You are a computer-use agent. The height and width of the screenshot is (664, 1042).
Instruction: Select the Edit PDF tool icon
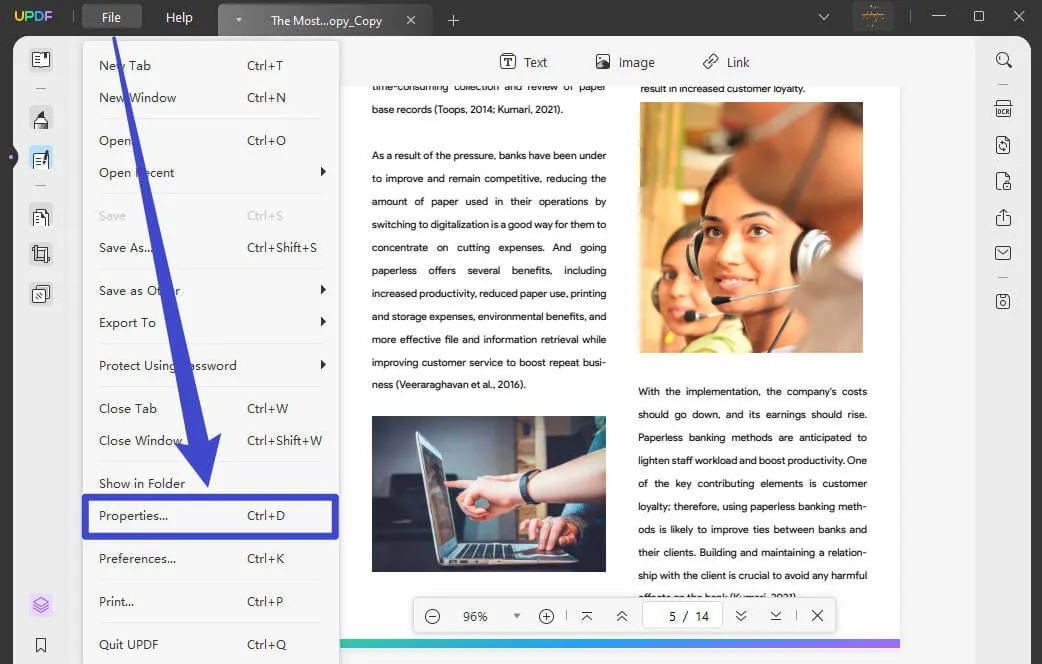click(x=41, y=160)
